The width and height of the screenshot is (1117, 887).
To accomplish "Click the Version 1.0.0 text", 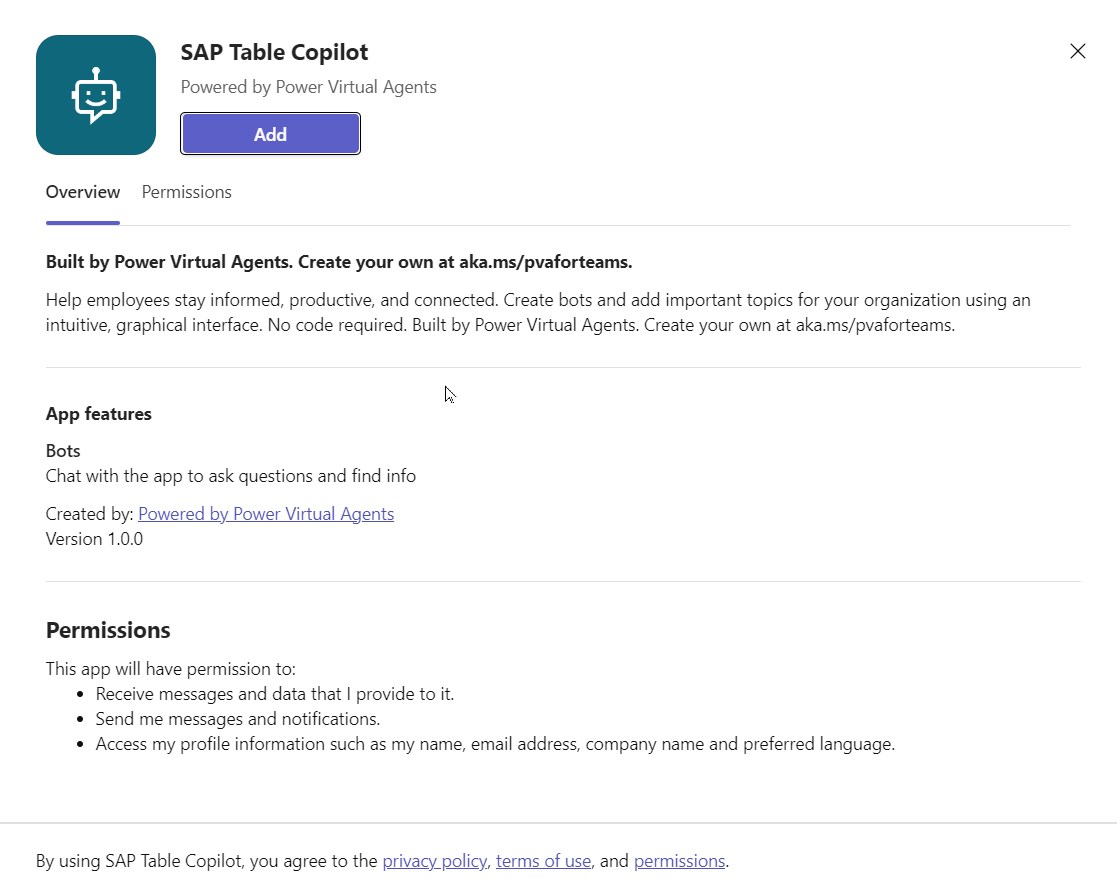I will coord(94,539).
